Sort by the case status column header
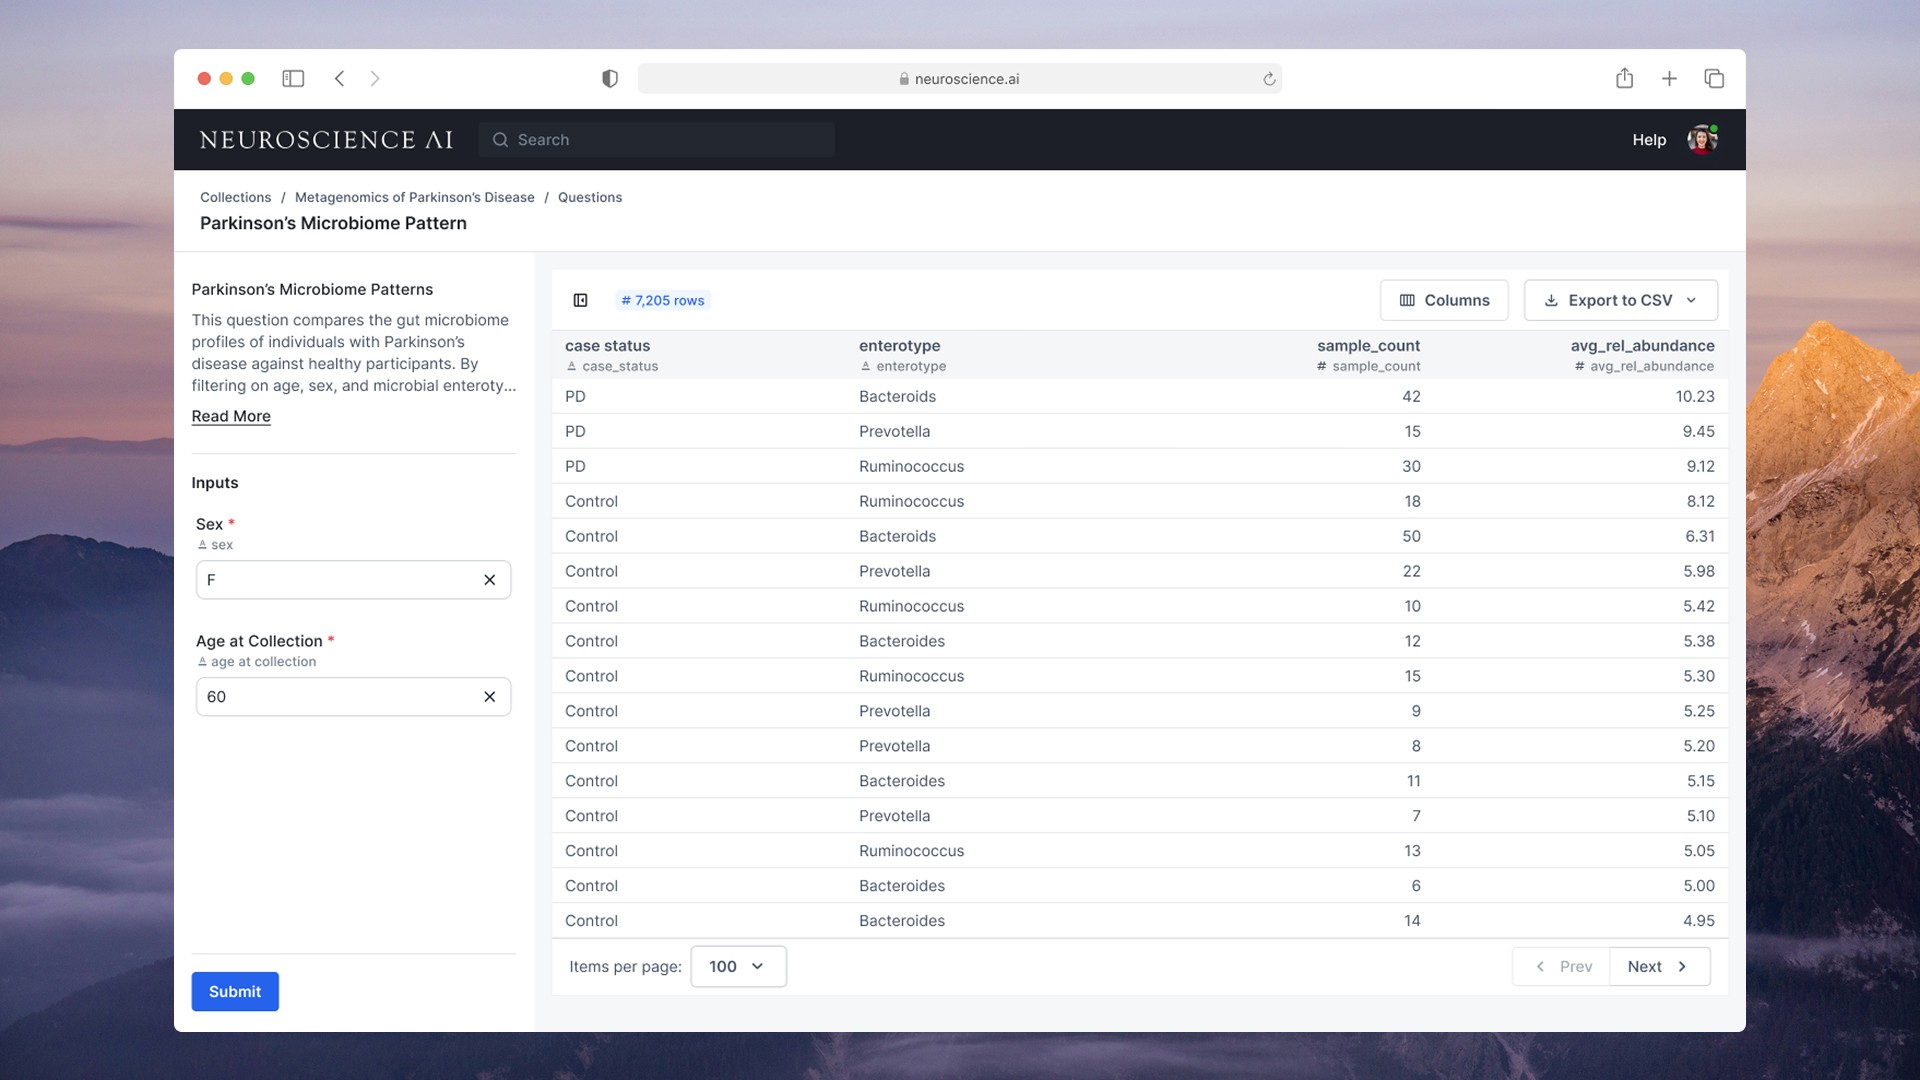1920x1080 pixels. [x=607, y=345]
